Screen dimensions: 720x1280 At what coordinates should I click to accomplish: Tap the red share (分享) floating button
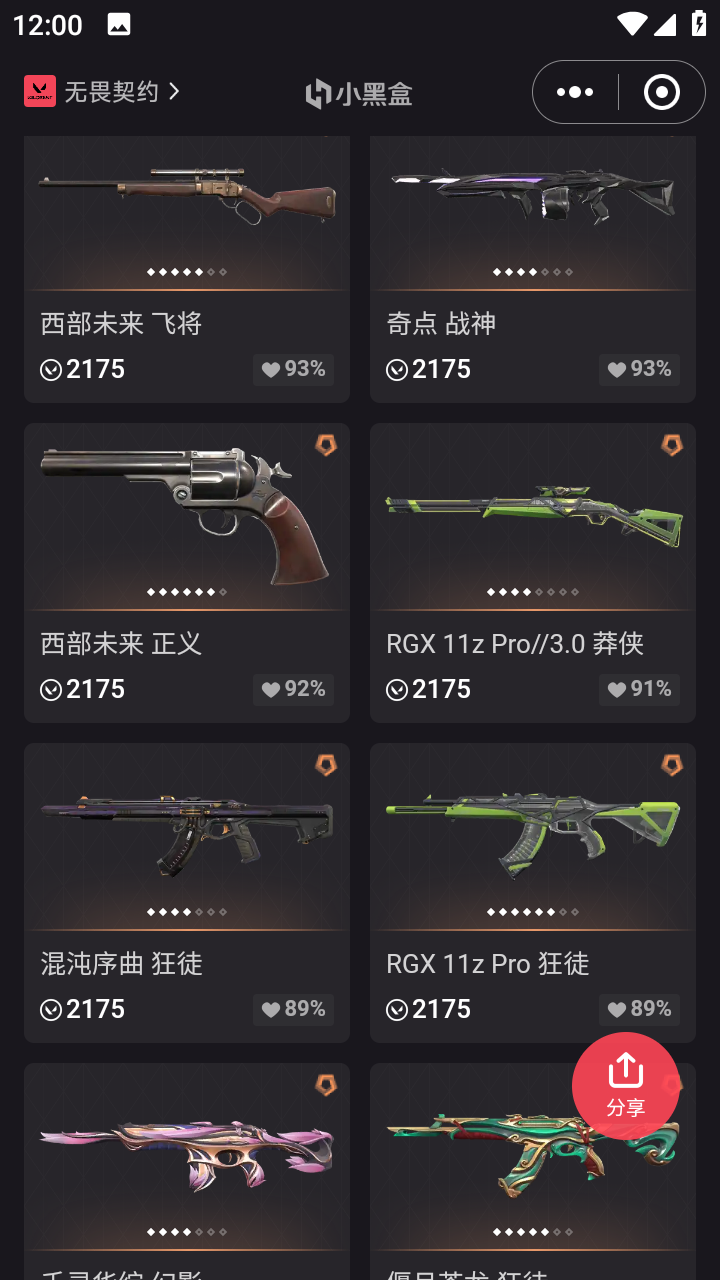[x=626, y=1086]
